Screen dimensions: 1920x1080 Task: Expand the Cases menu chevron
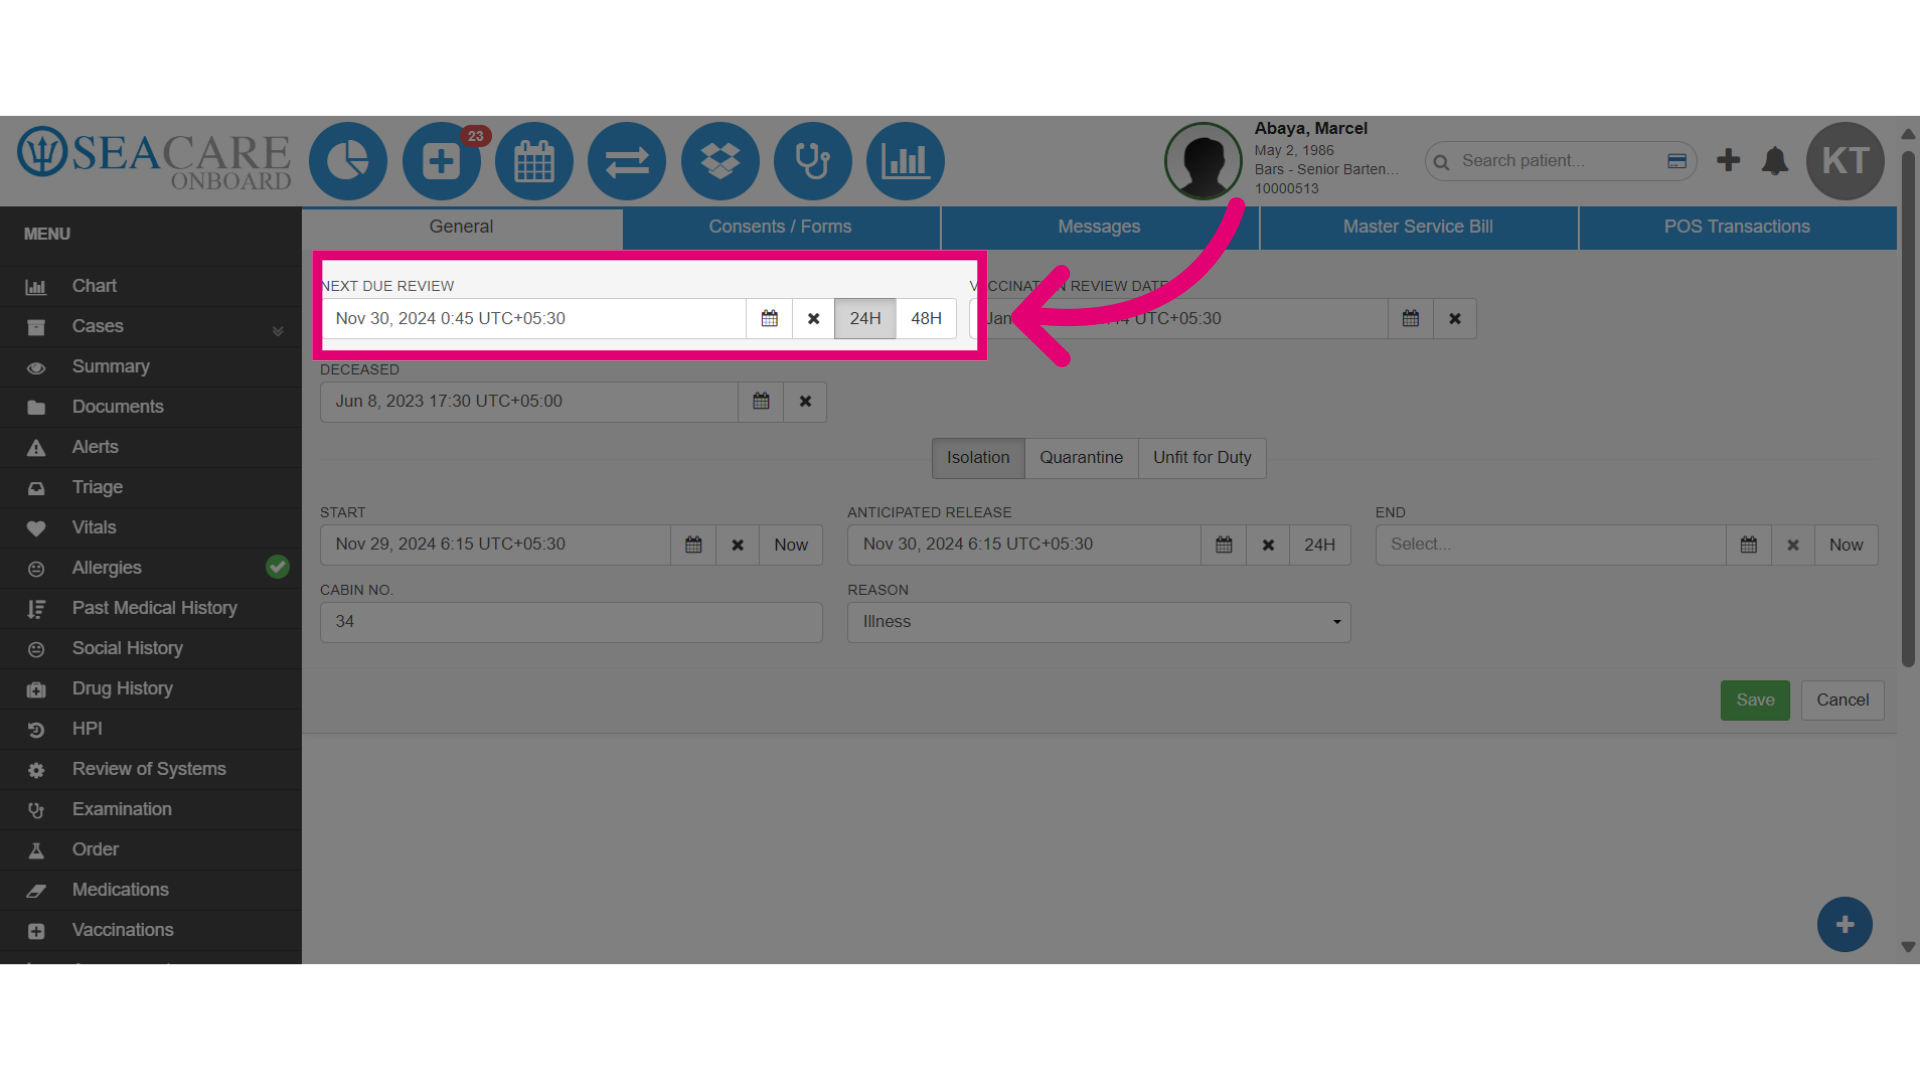coord(277,331)
